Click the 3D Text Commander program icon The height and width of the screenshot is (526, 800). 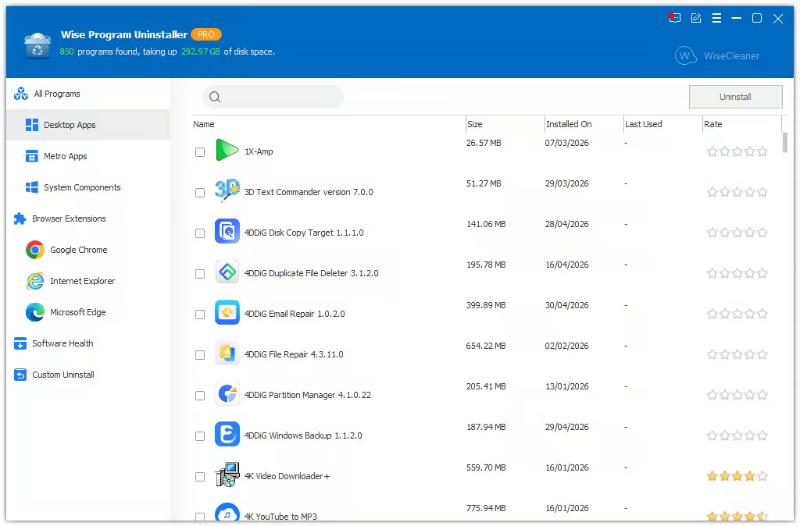pyautogui.click(x=227, y=191)
